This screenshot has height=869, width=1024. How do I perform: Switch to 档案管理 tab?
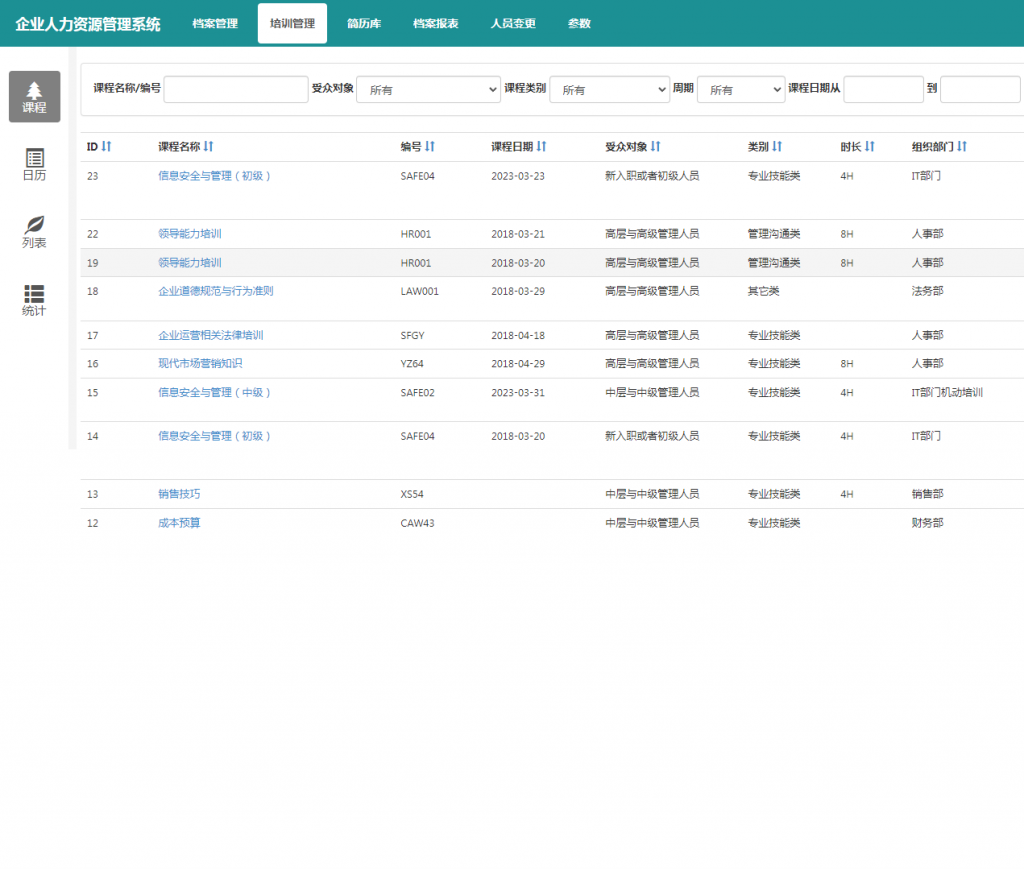click(x=215, y=24)
